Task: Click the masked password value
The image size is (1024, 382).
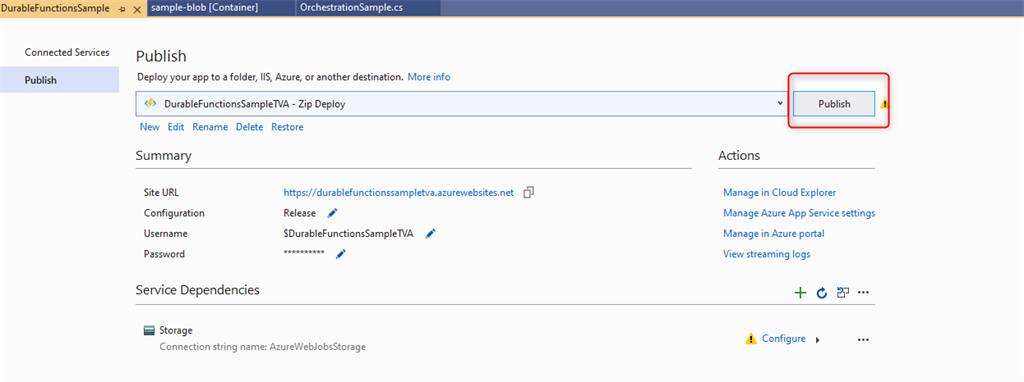Action: tap(304, 253)
